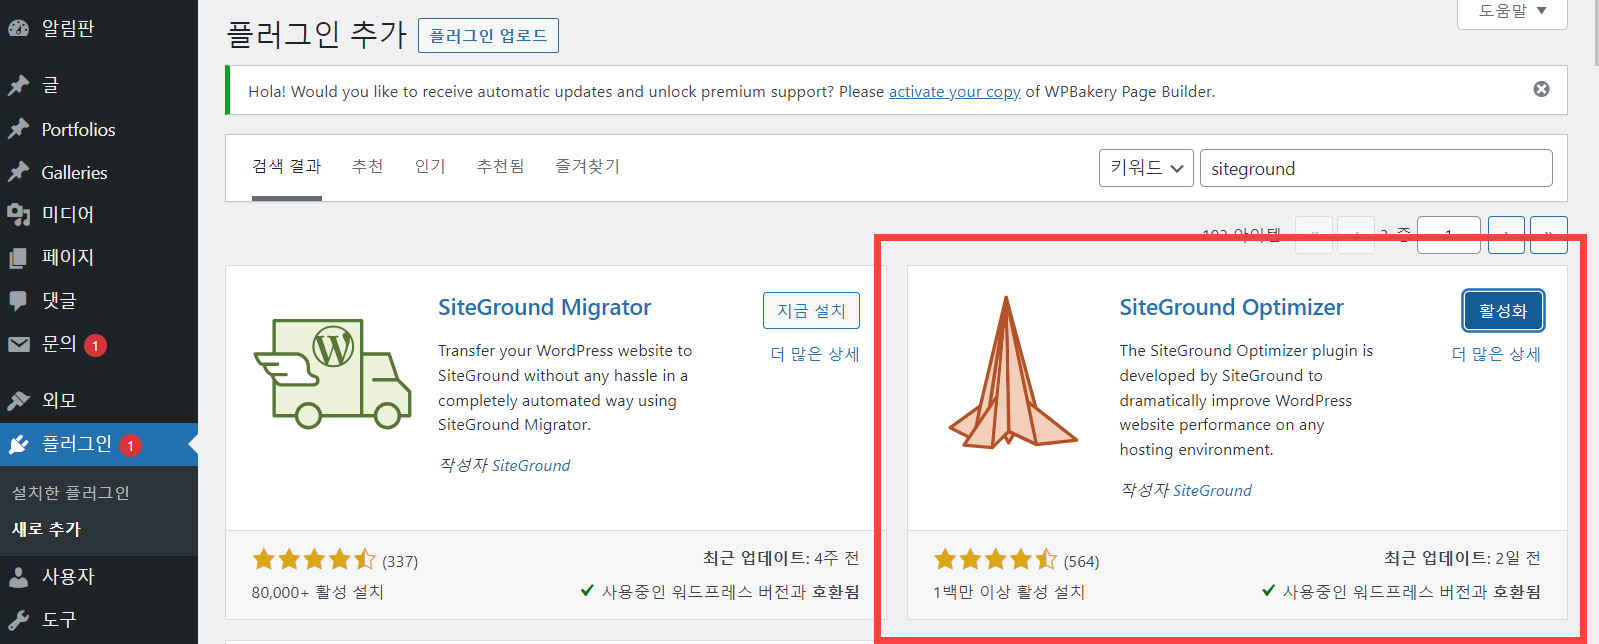1599x644 pixels.
Task: Click the Migrator author SiteGround link
Action: [531, 465]
